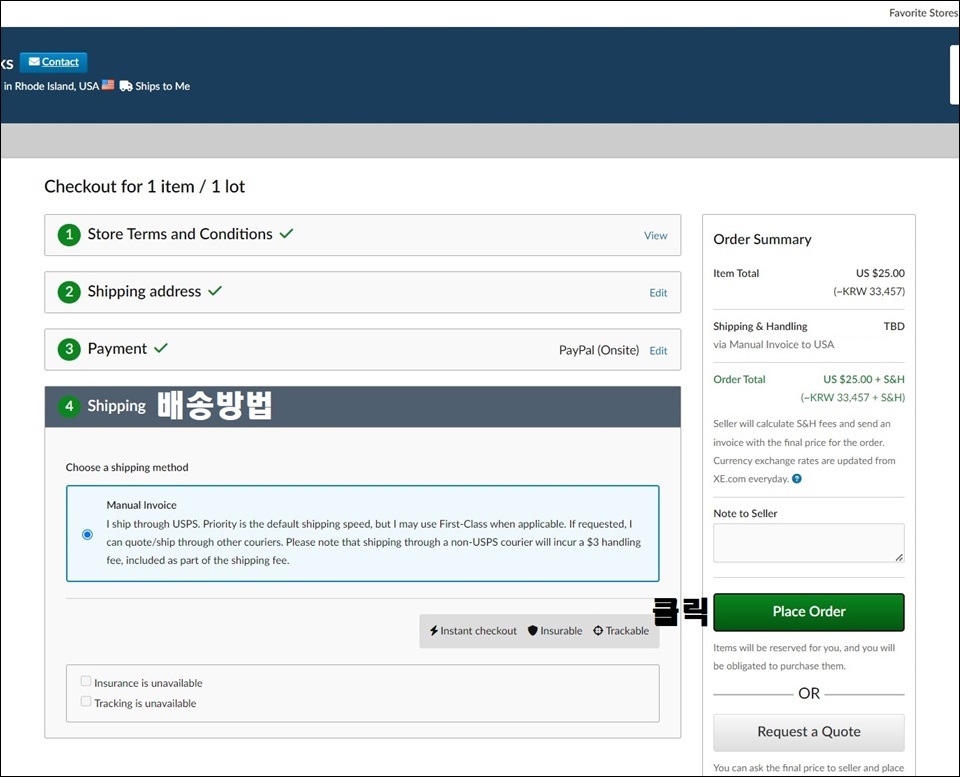Click the Request a Quote button
This screenshot has height=777, width=960.
point(809,732)
